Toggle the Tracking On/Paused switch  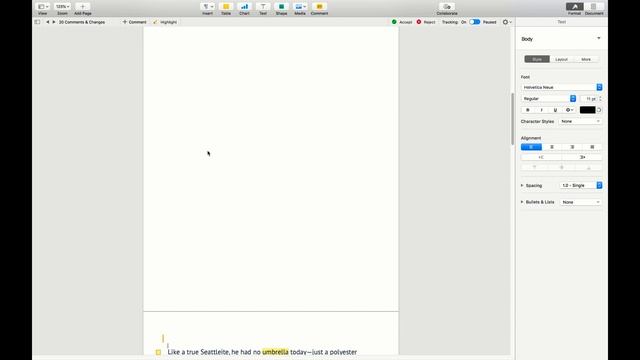475,22
